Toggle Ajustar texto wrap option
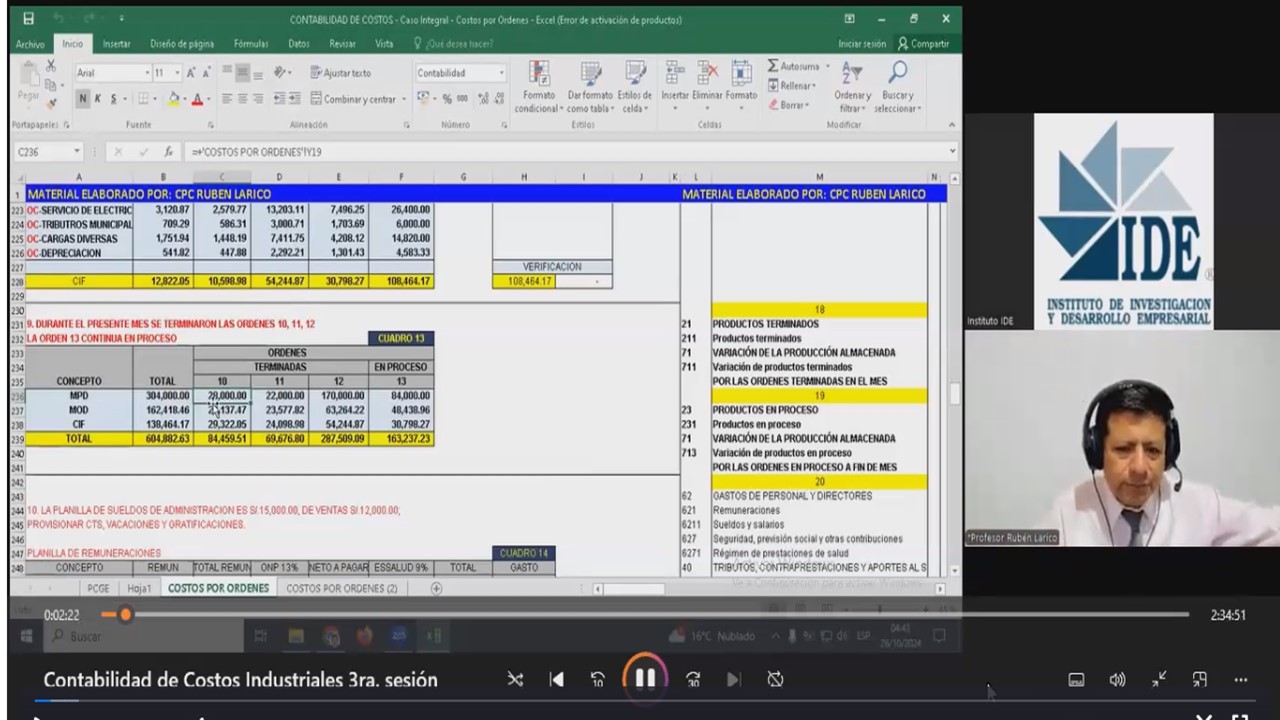This screenshot has width=1280, height=720. point(340,73)
